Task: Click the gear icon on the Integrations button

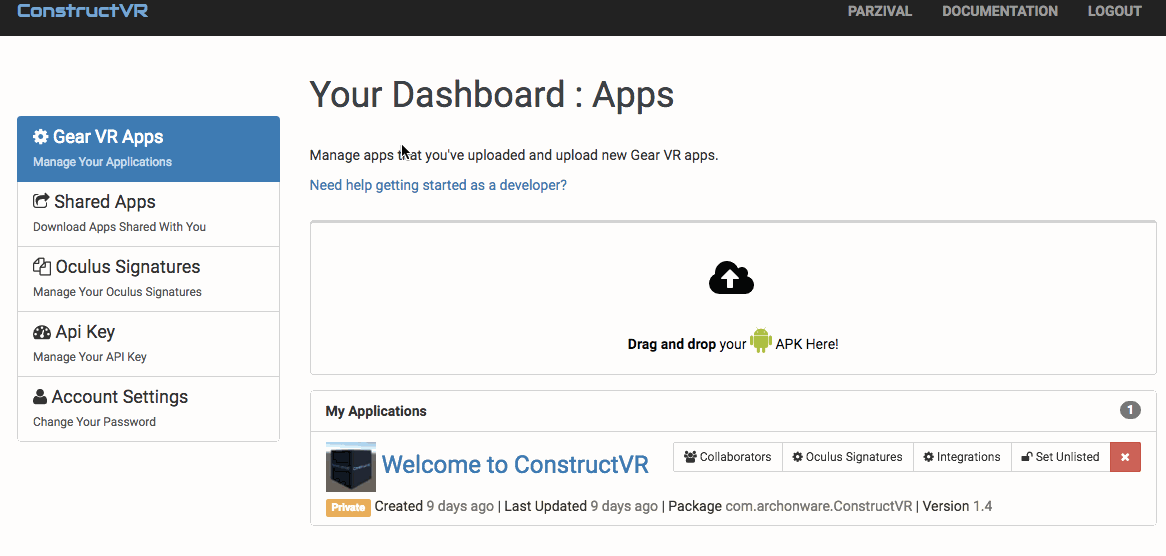Action: click(929, 457)
